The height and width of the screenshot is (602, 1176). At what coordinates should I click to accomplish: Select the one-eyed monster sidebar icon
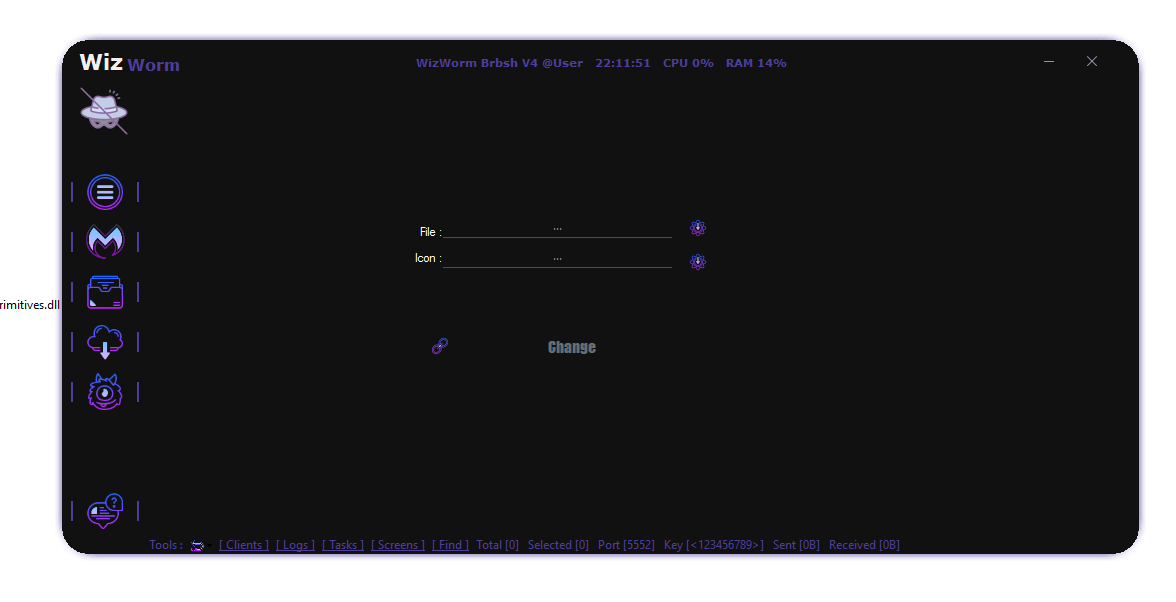point(105,392)
